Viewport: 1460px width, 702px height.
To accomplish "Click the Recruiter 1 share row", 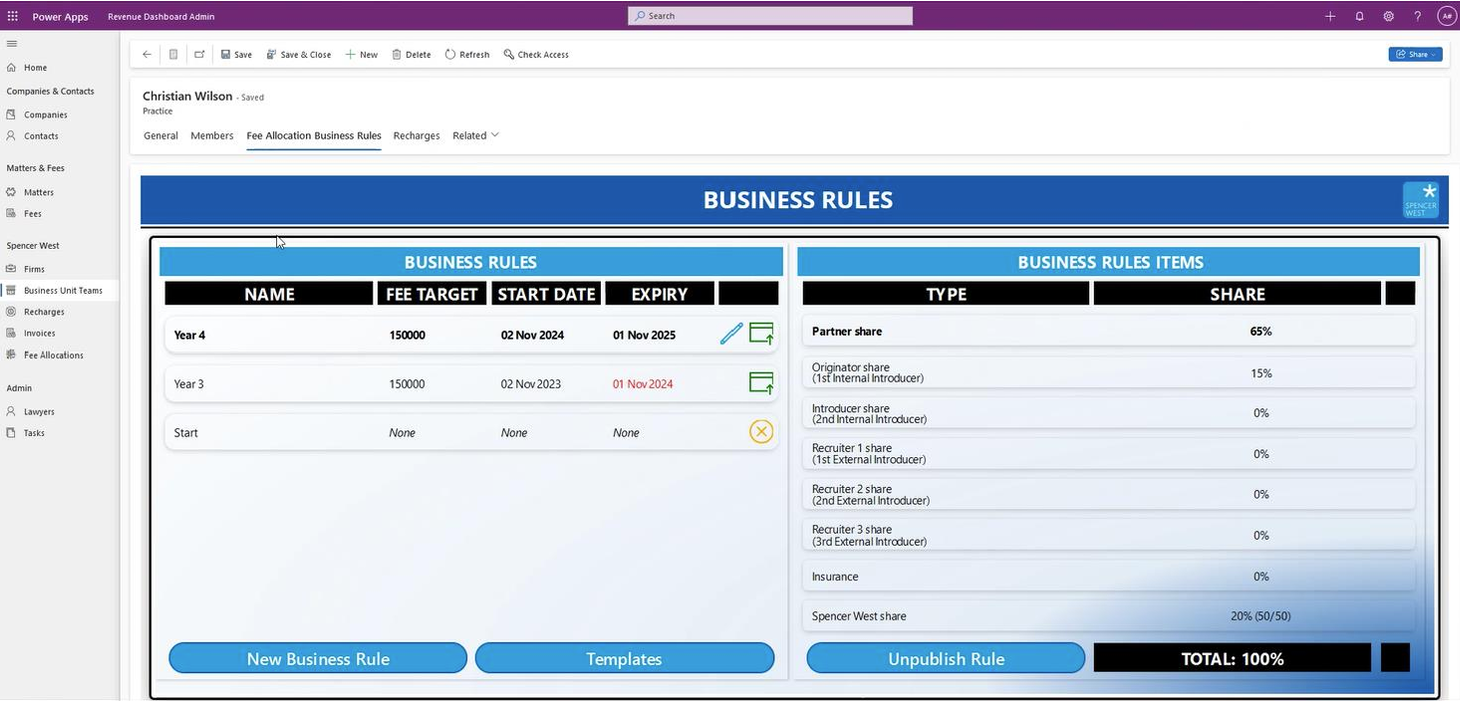I will pyautogui.click(x=1109, y=453).
